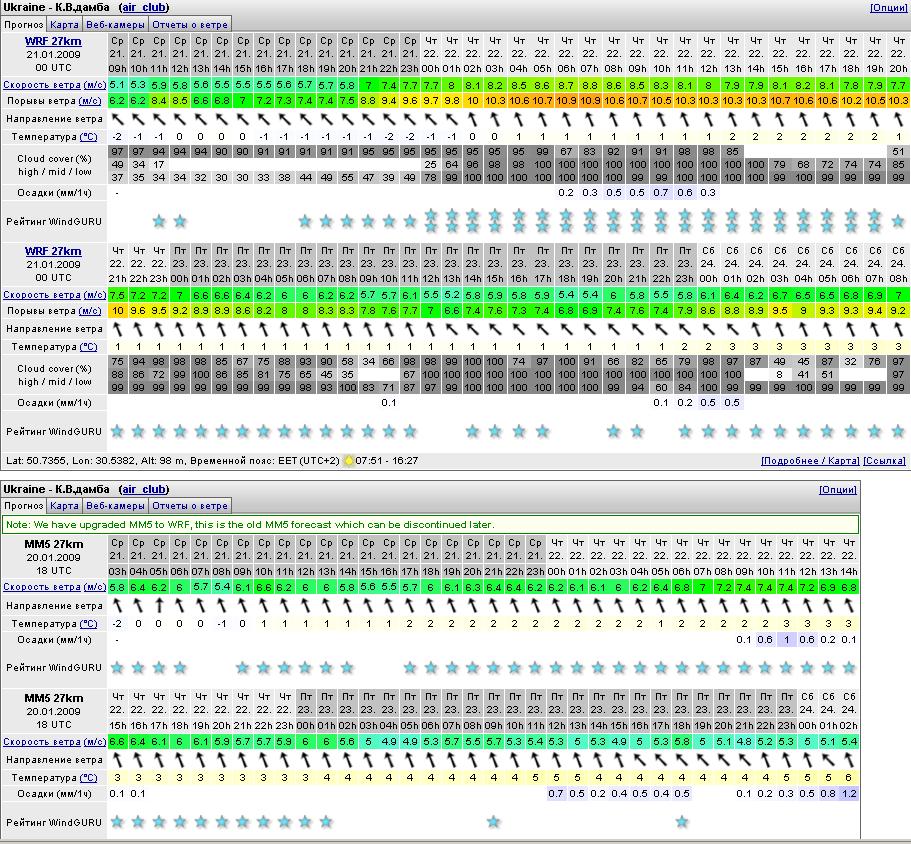Click first star in top WRF rating row
The width and height of the screenshot is (911, 844).
158,221
